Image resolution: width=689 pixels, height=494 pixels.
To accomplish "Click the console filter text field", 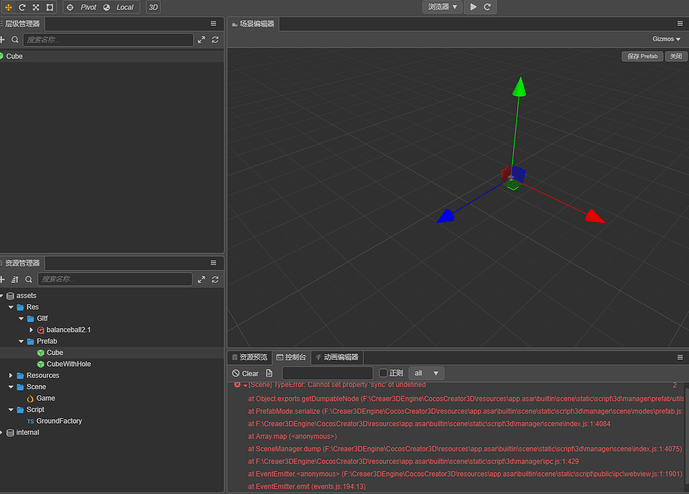I will click(x=327, y=373).
